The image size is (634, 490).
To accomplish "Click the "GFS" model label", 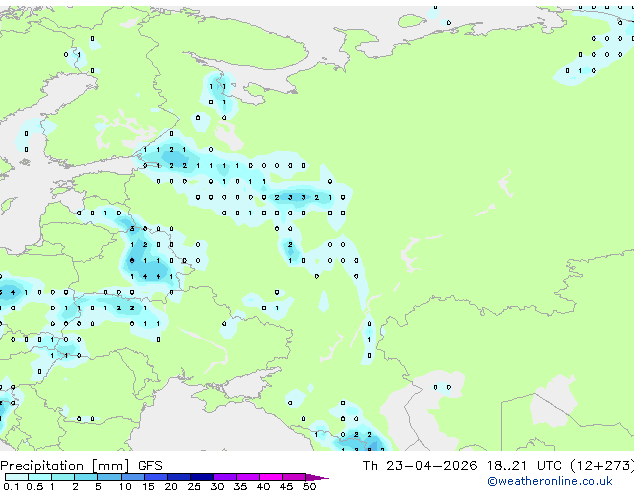I will 150,466.
